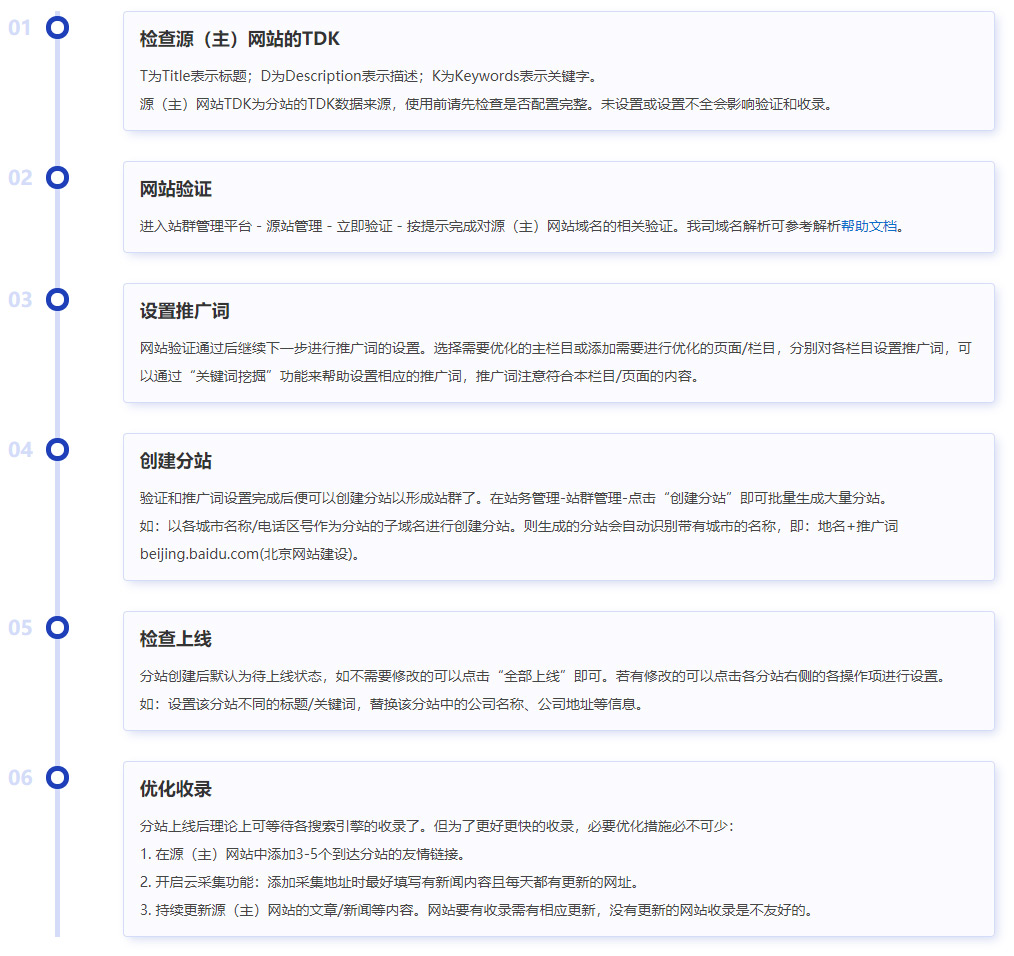Click the 优化收录 card title
Image resolution: width=1014 pixels, height=956 pixels.
tap(176, 789)
